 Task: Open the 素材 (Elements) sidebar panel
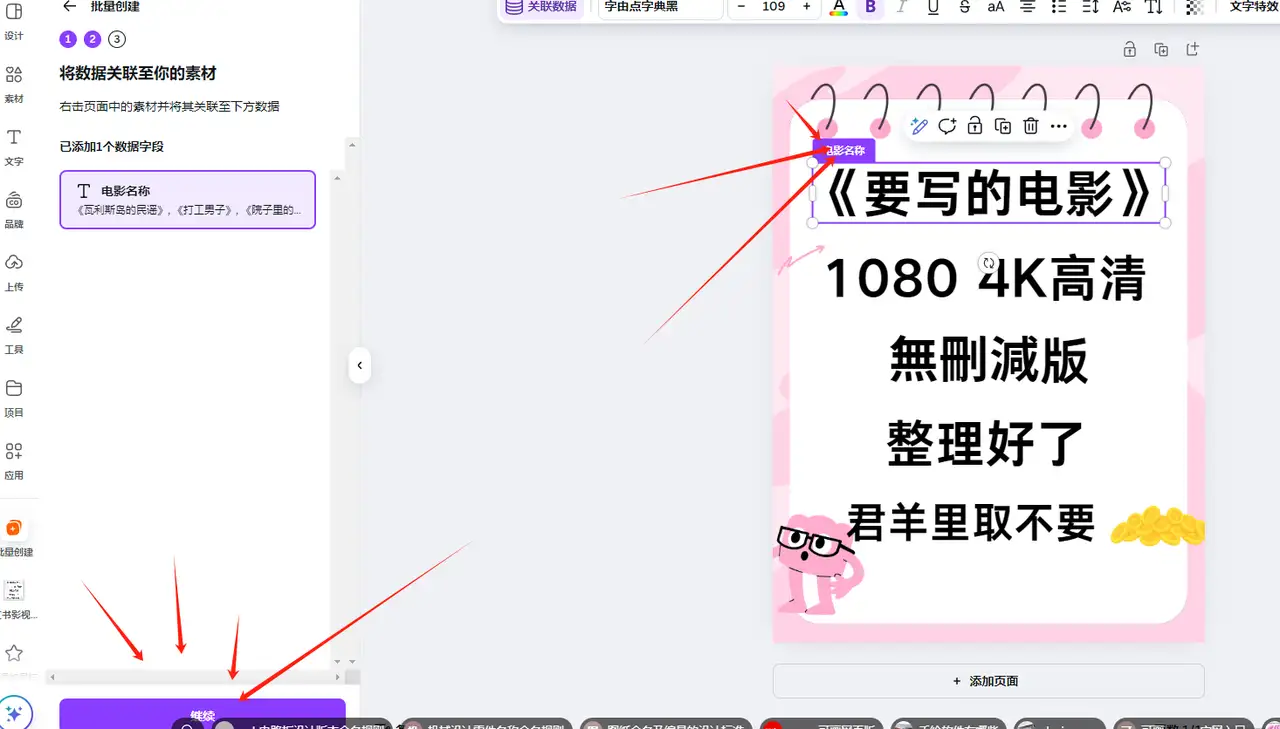(14, 84)
